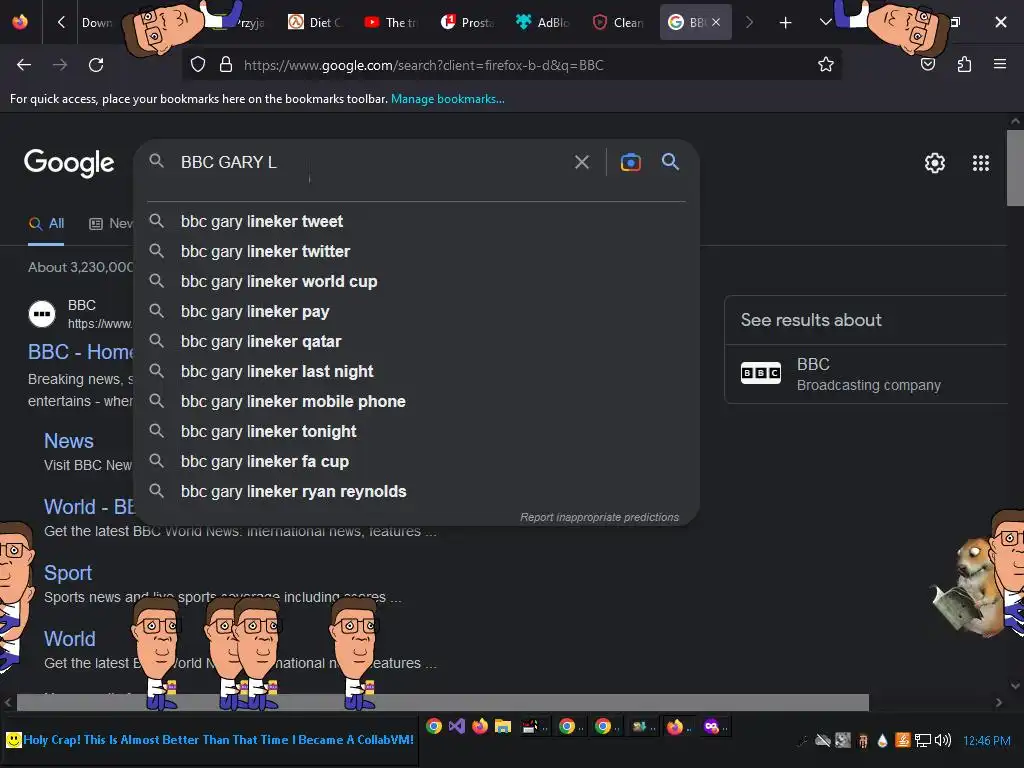This screenshot has height=768, width=1024.
Task: Open the News sitelink
Action: (x=69, y=441)
